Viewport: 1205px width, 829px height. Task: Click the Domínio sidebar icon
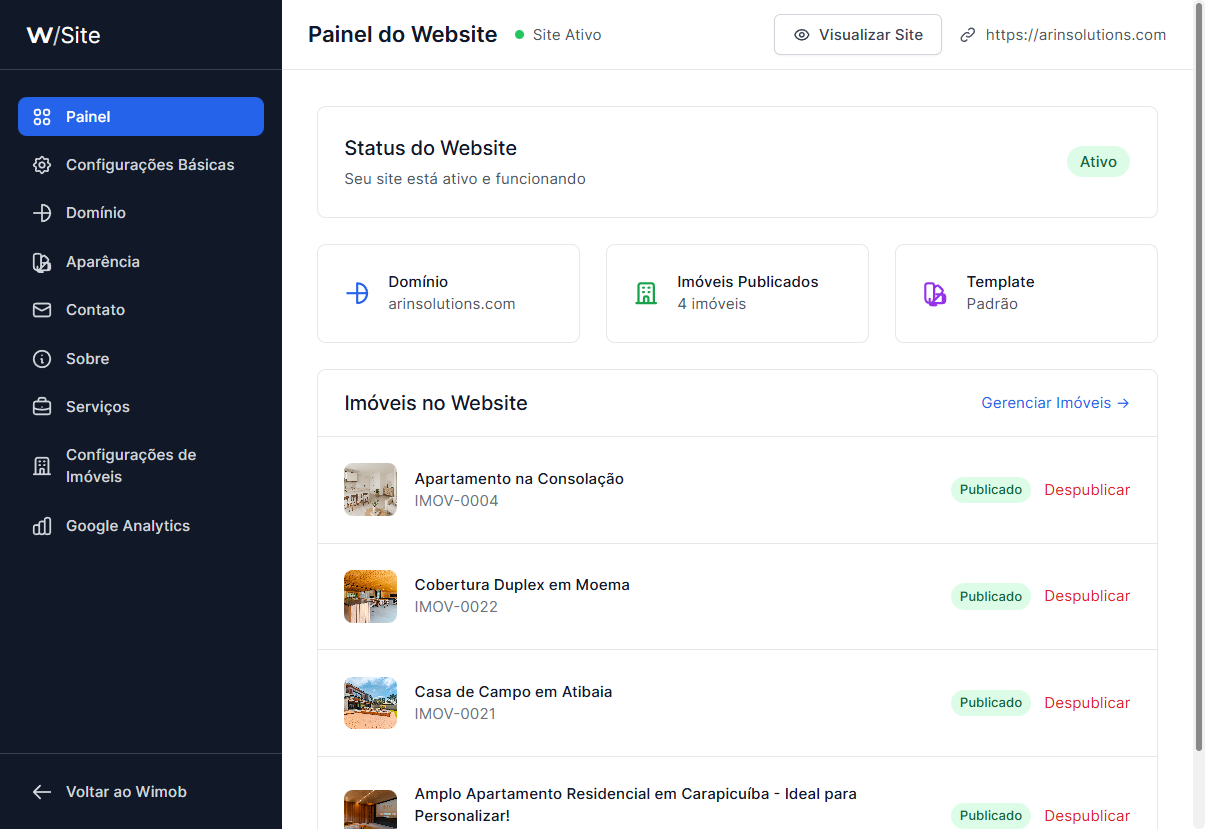(x=42, y=213)
